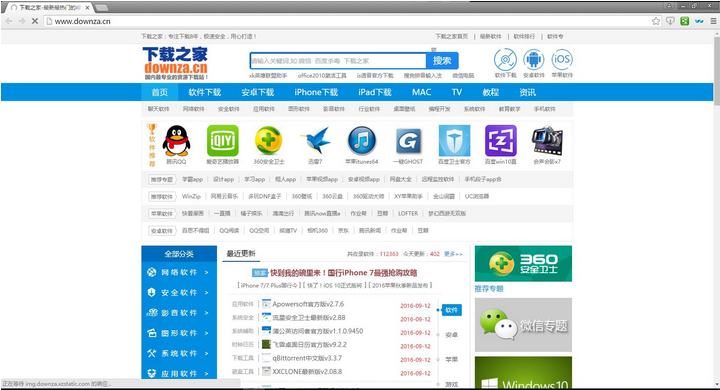This screenshot has height=390, width=720.
Task: Select the 首页 navigation tab
Action: [x=159, y=92]
